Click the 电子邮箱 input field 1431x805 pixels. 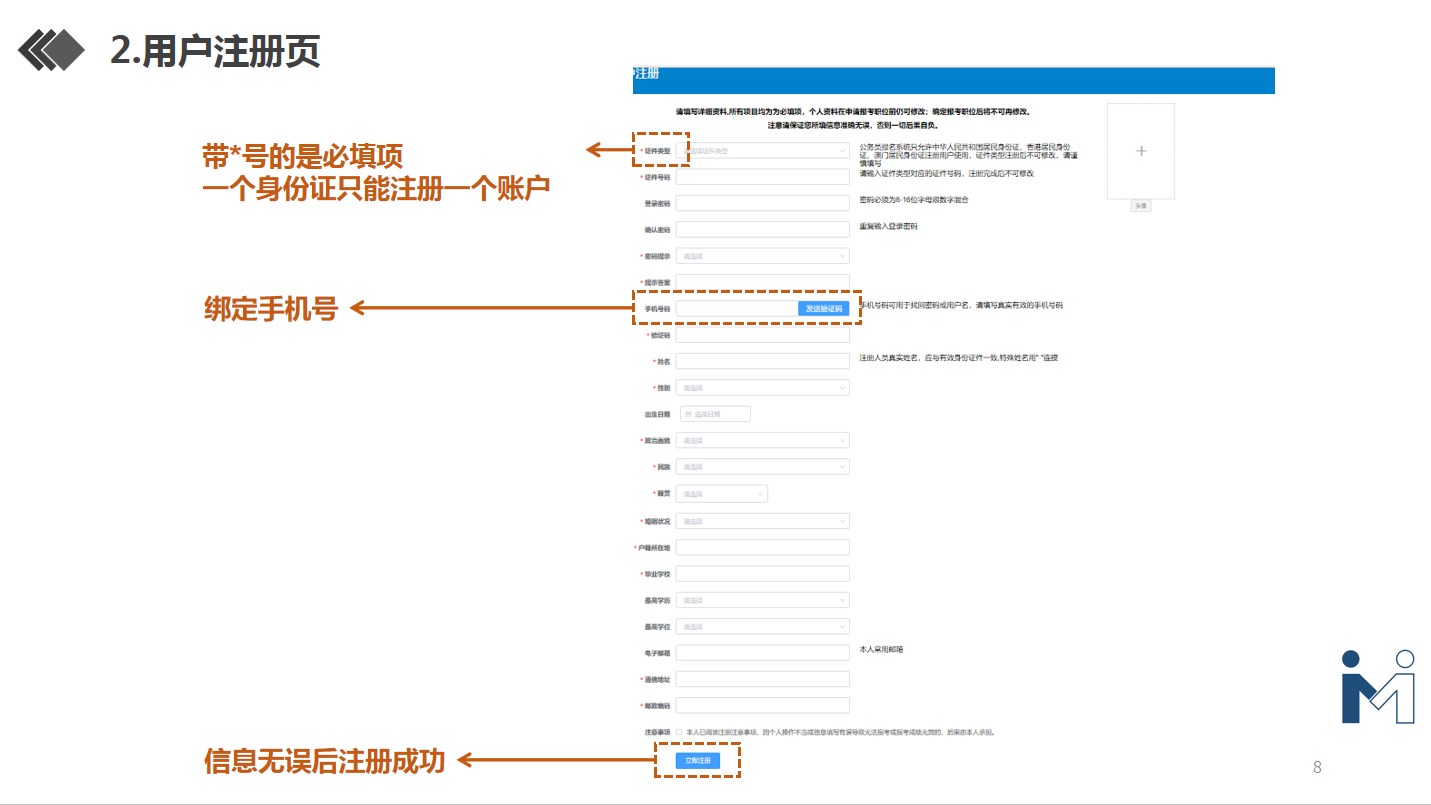tap(762, 653)
